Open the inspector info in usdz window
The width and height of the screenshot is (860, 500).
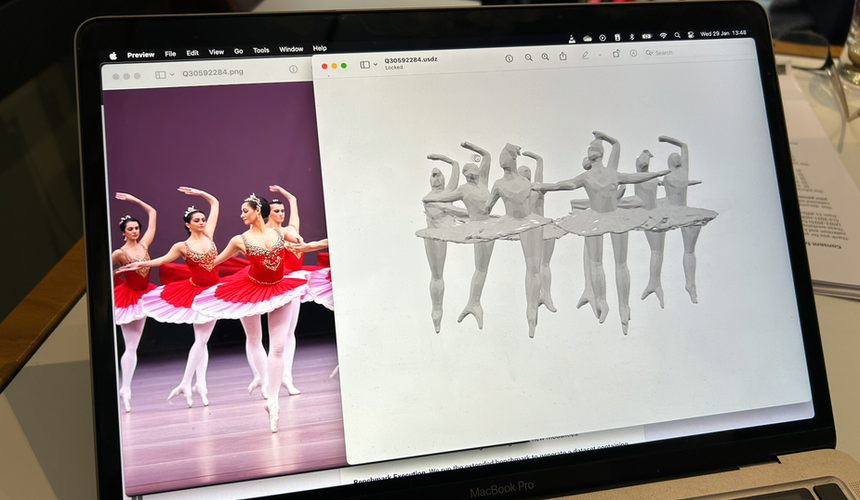pos(509,58)
